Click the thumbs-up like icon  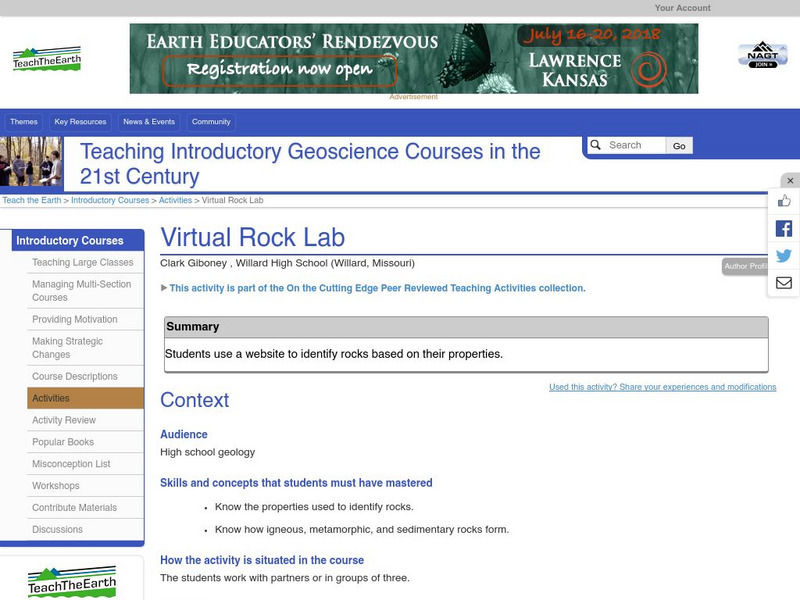(786, 200)
